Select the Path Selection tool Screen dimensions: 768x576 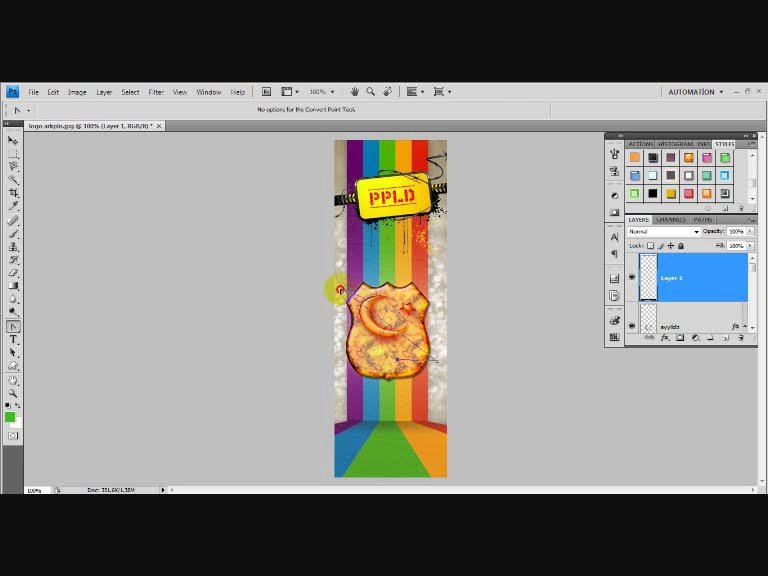coord(13,353)
